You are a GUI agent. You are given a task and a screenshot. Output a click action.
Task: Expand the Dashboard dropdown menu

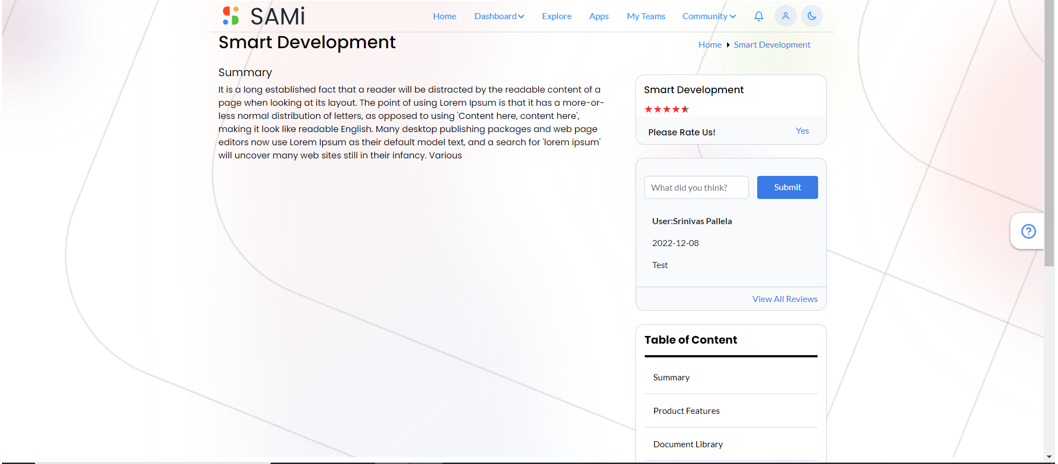click(499, 16)
